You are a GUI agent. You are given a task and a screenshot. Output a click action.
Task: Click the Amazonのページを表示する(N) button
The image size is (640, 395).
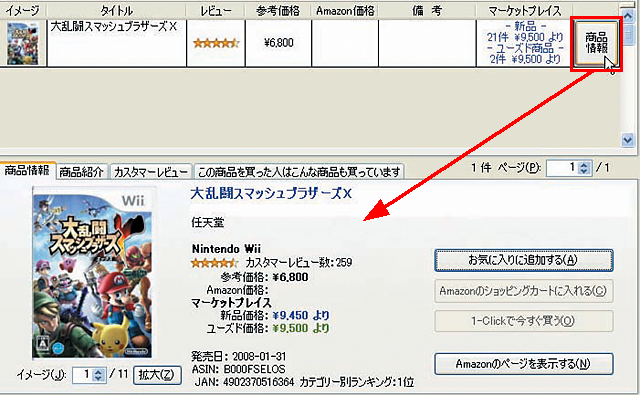[x=524, y=364]
